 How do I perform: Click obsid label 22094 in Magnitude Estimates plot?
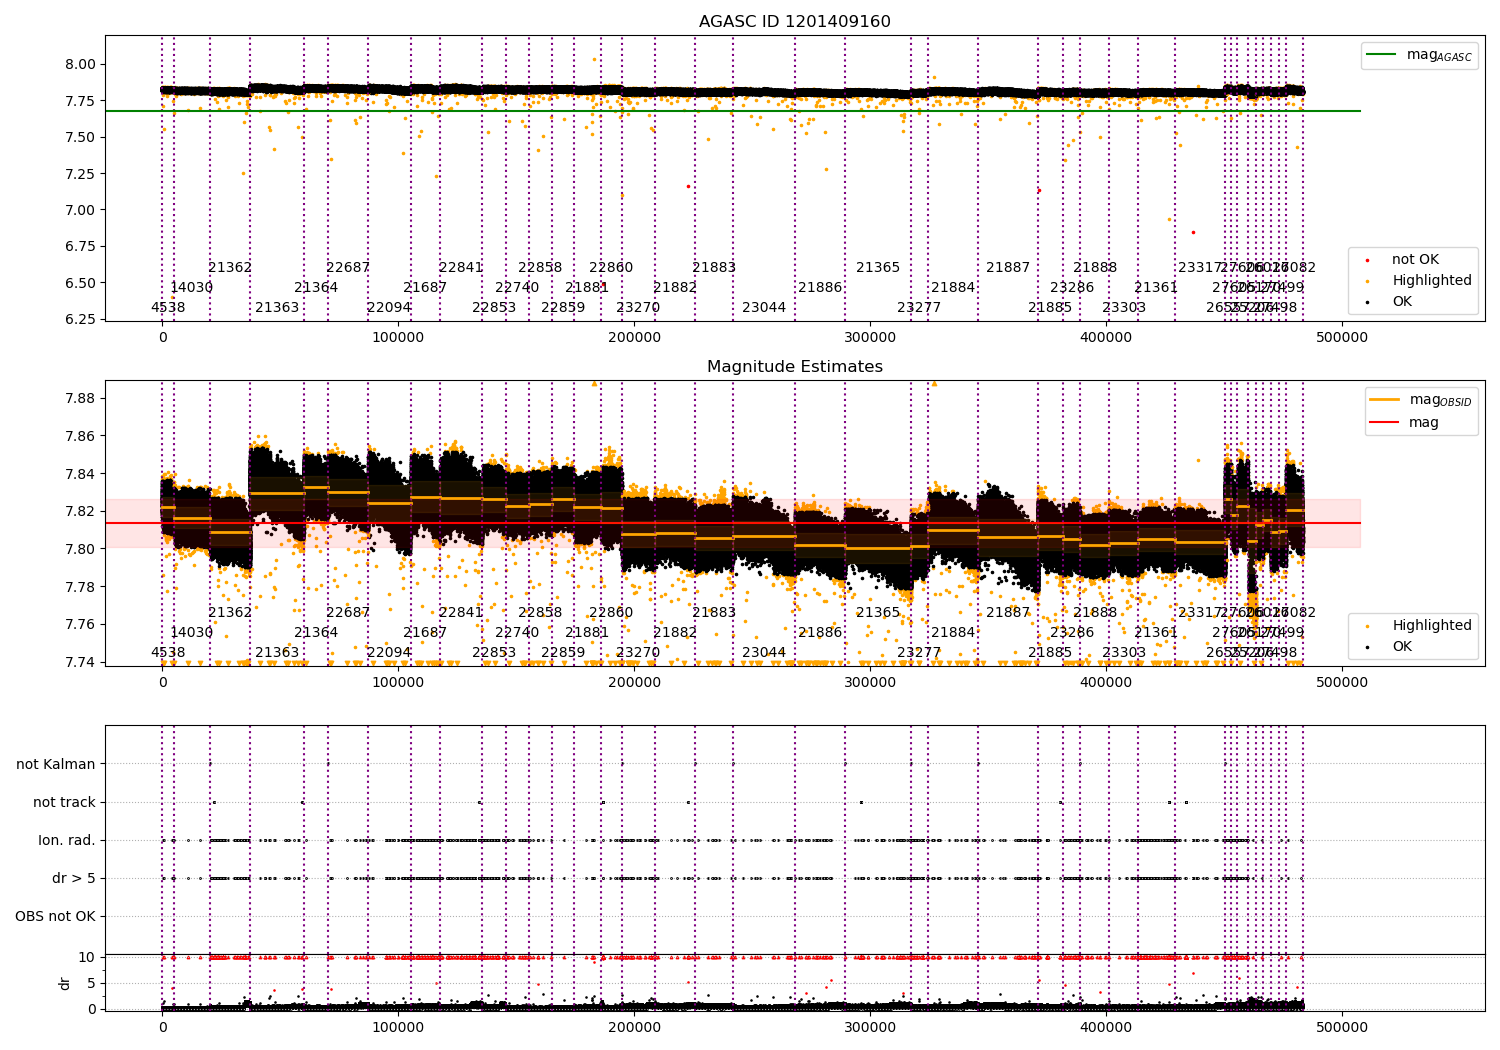(x=389, y=653)
